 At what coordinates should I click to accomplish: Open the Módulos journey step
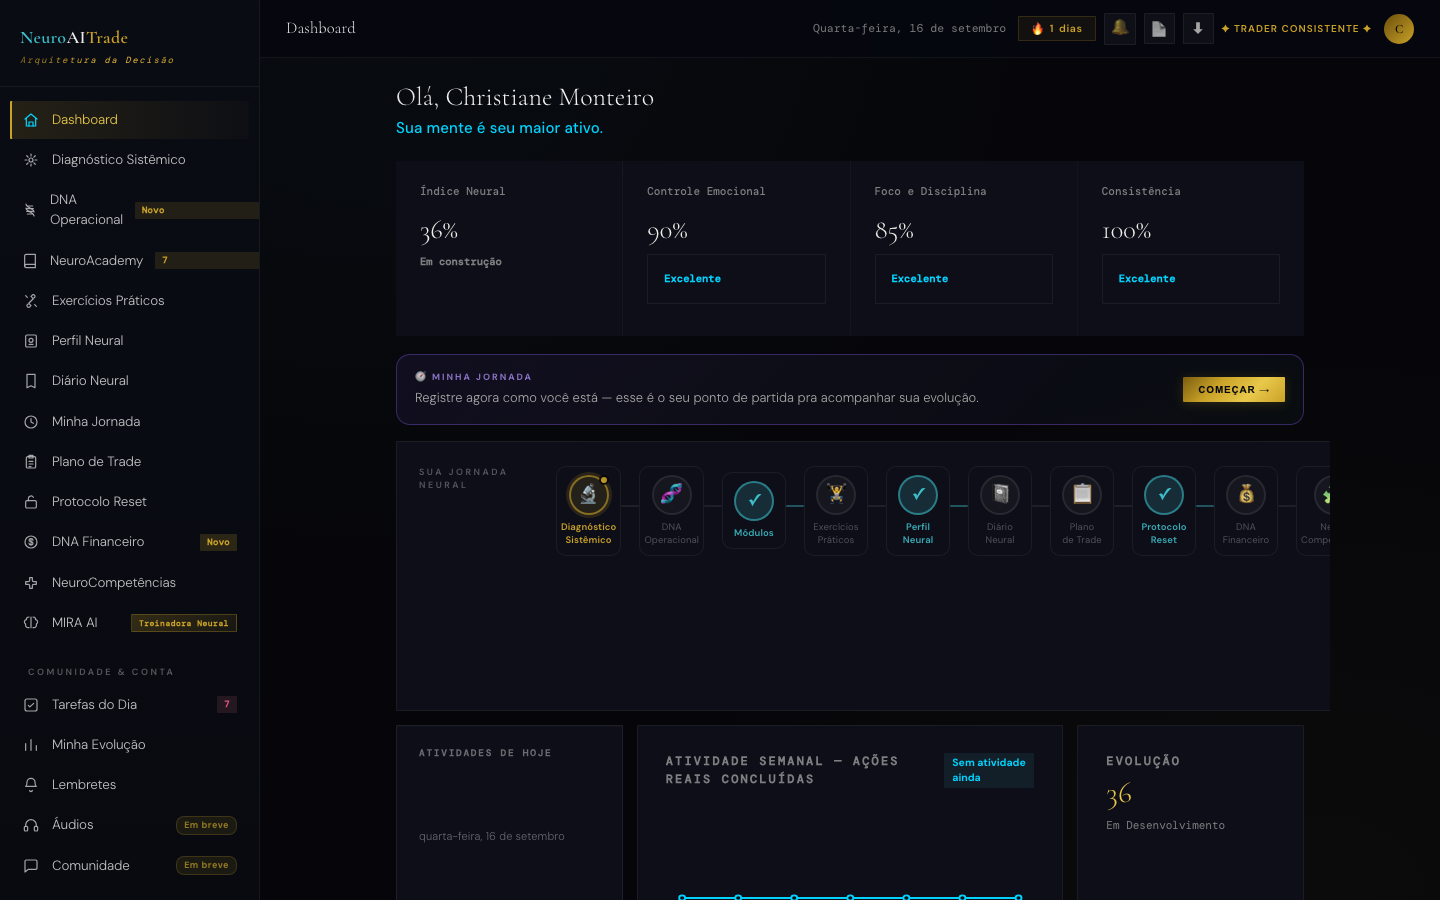point(754,510)
